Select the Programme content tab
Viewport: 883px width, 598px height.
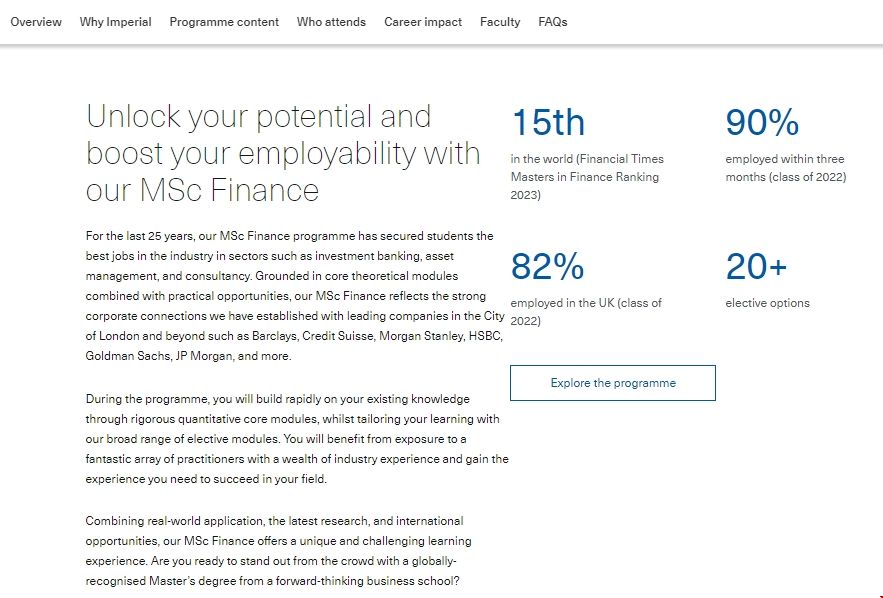(x=224, y=22)
